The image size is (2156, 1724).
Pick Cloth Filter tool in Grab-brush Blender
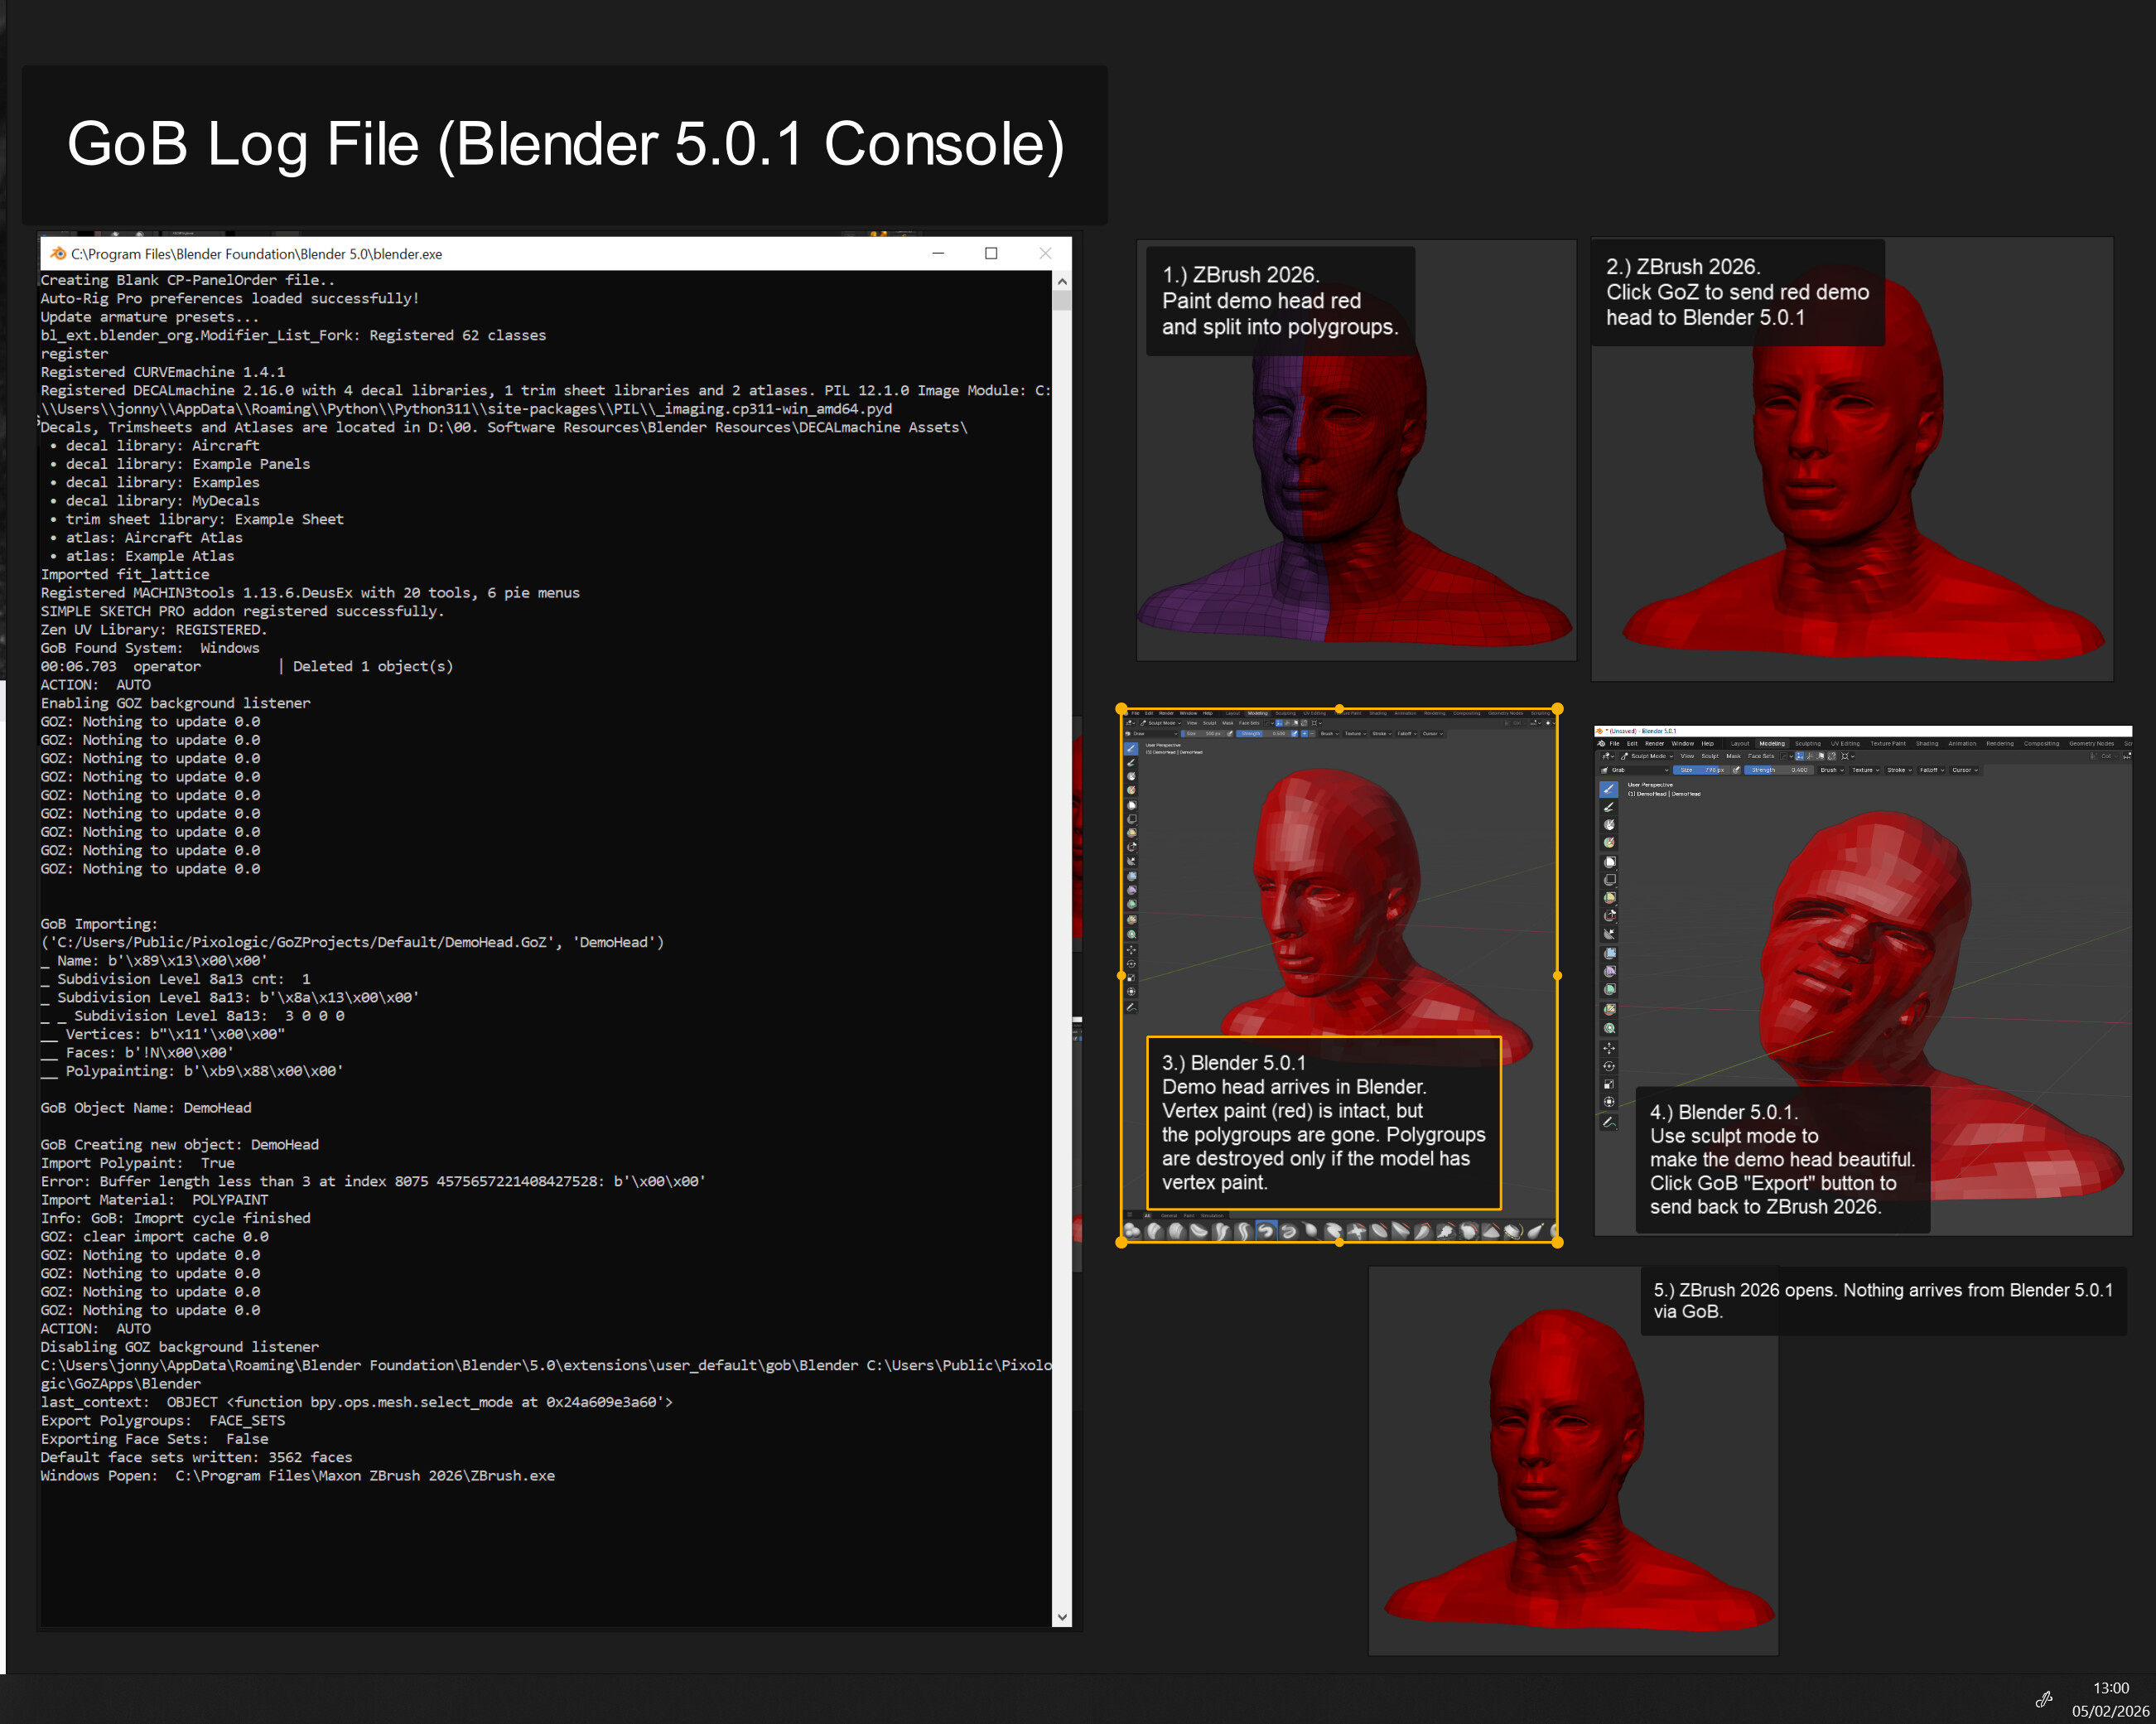(1610, 971)
